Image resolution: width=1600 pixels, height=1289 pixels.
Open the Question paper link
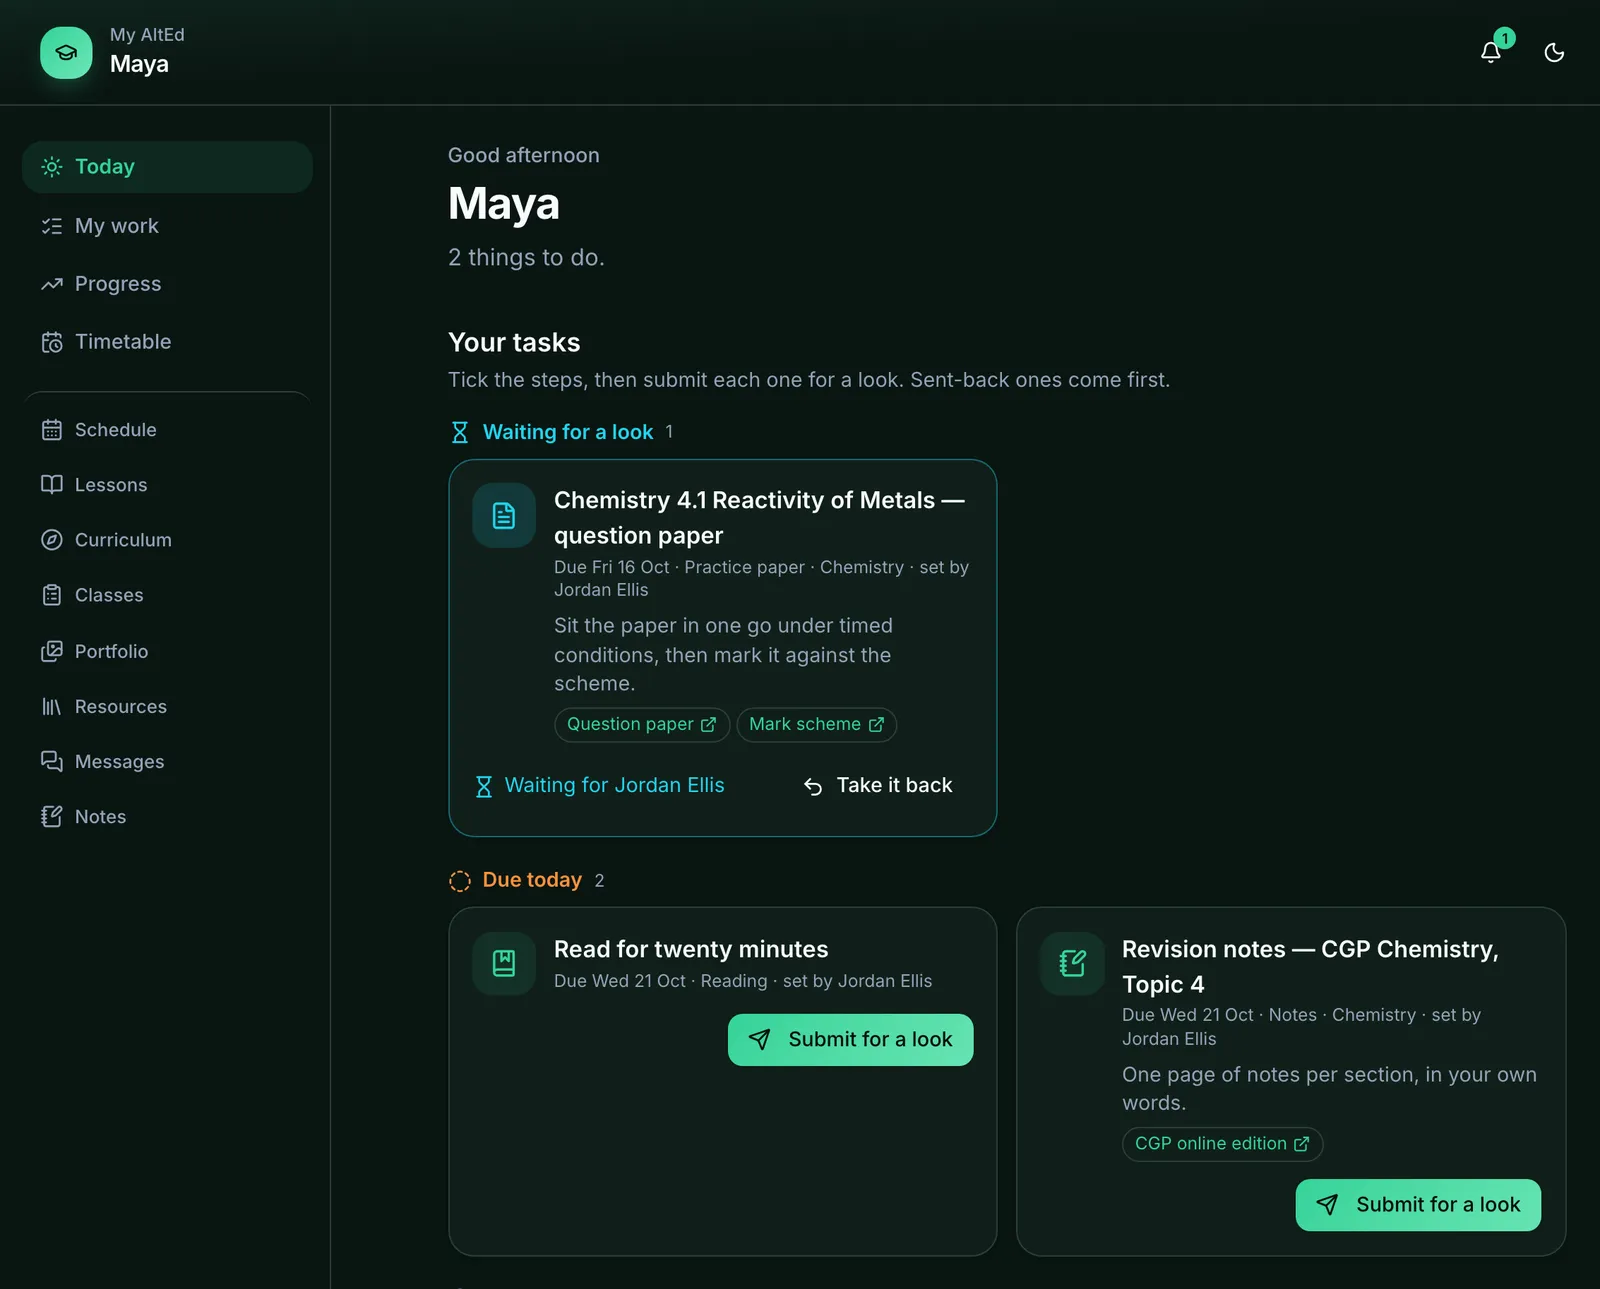click(642, 724)
